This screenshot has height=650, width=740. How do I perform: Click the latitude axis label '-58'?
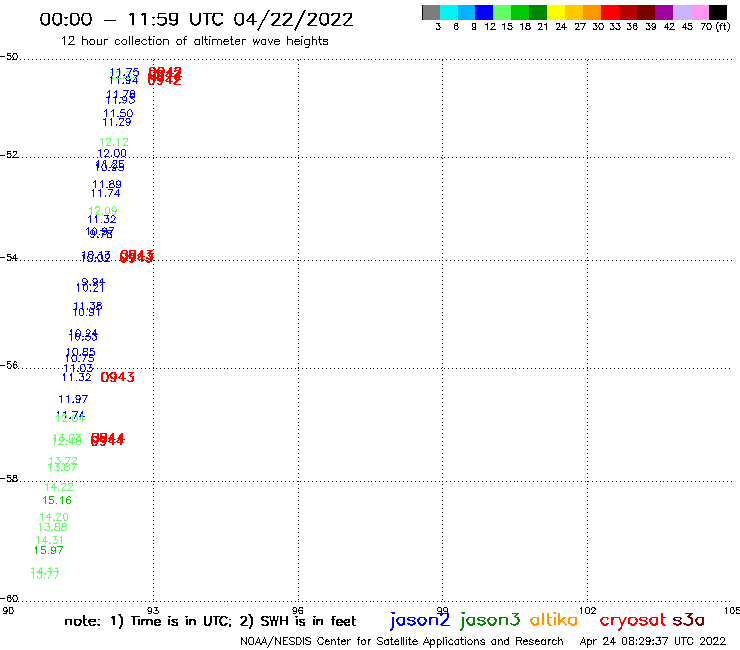point(9,478)
